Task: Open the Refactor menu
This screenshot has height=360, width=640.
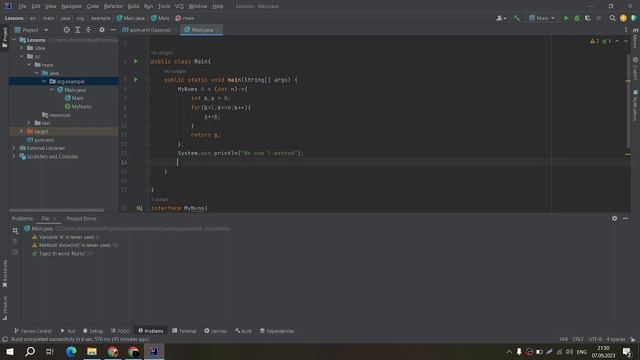Action: [x=113, y=6]
